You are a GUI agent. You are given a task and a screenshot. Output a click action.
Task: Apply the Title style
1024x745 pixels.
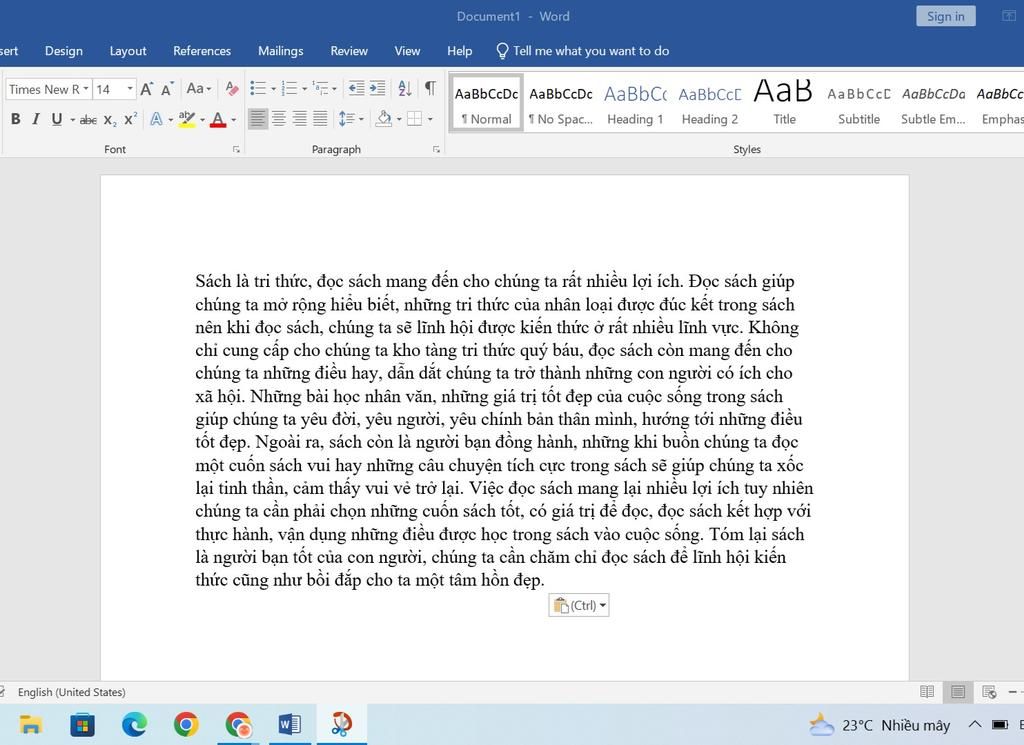click(784, 103)
